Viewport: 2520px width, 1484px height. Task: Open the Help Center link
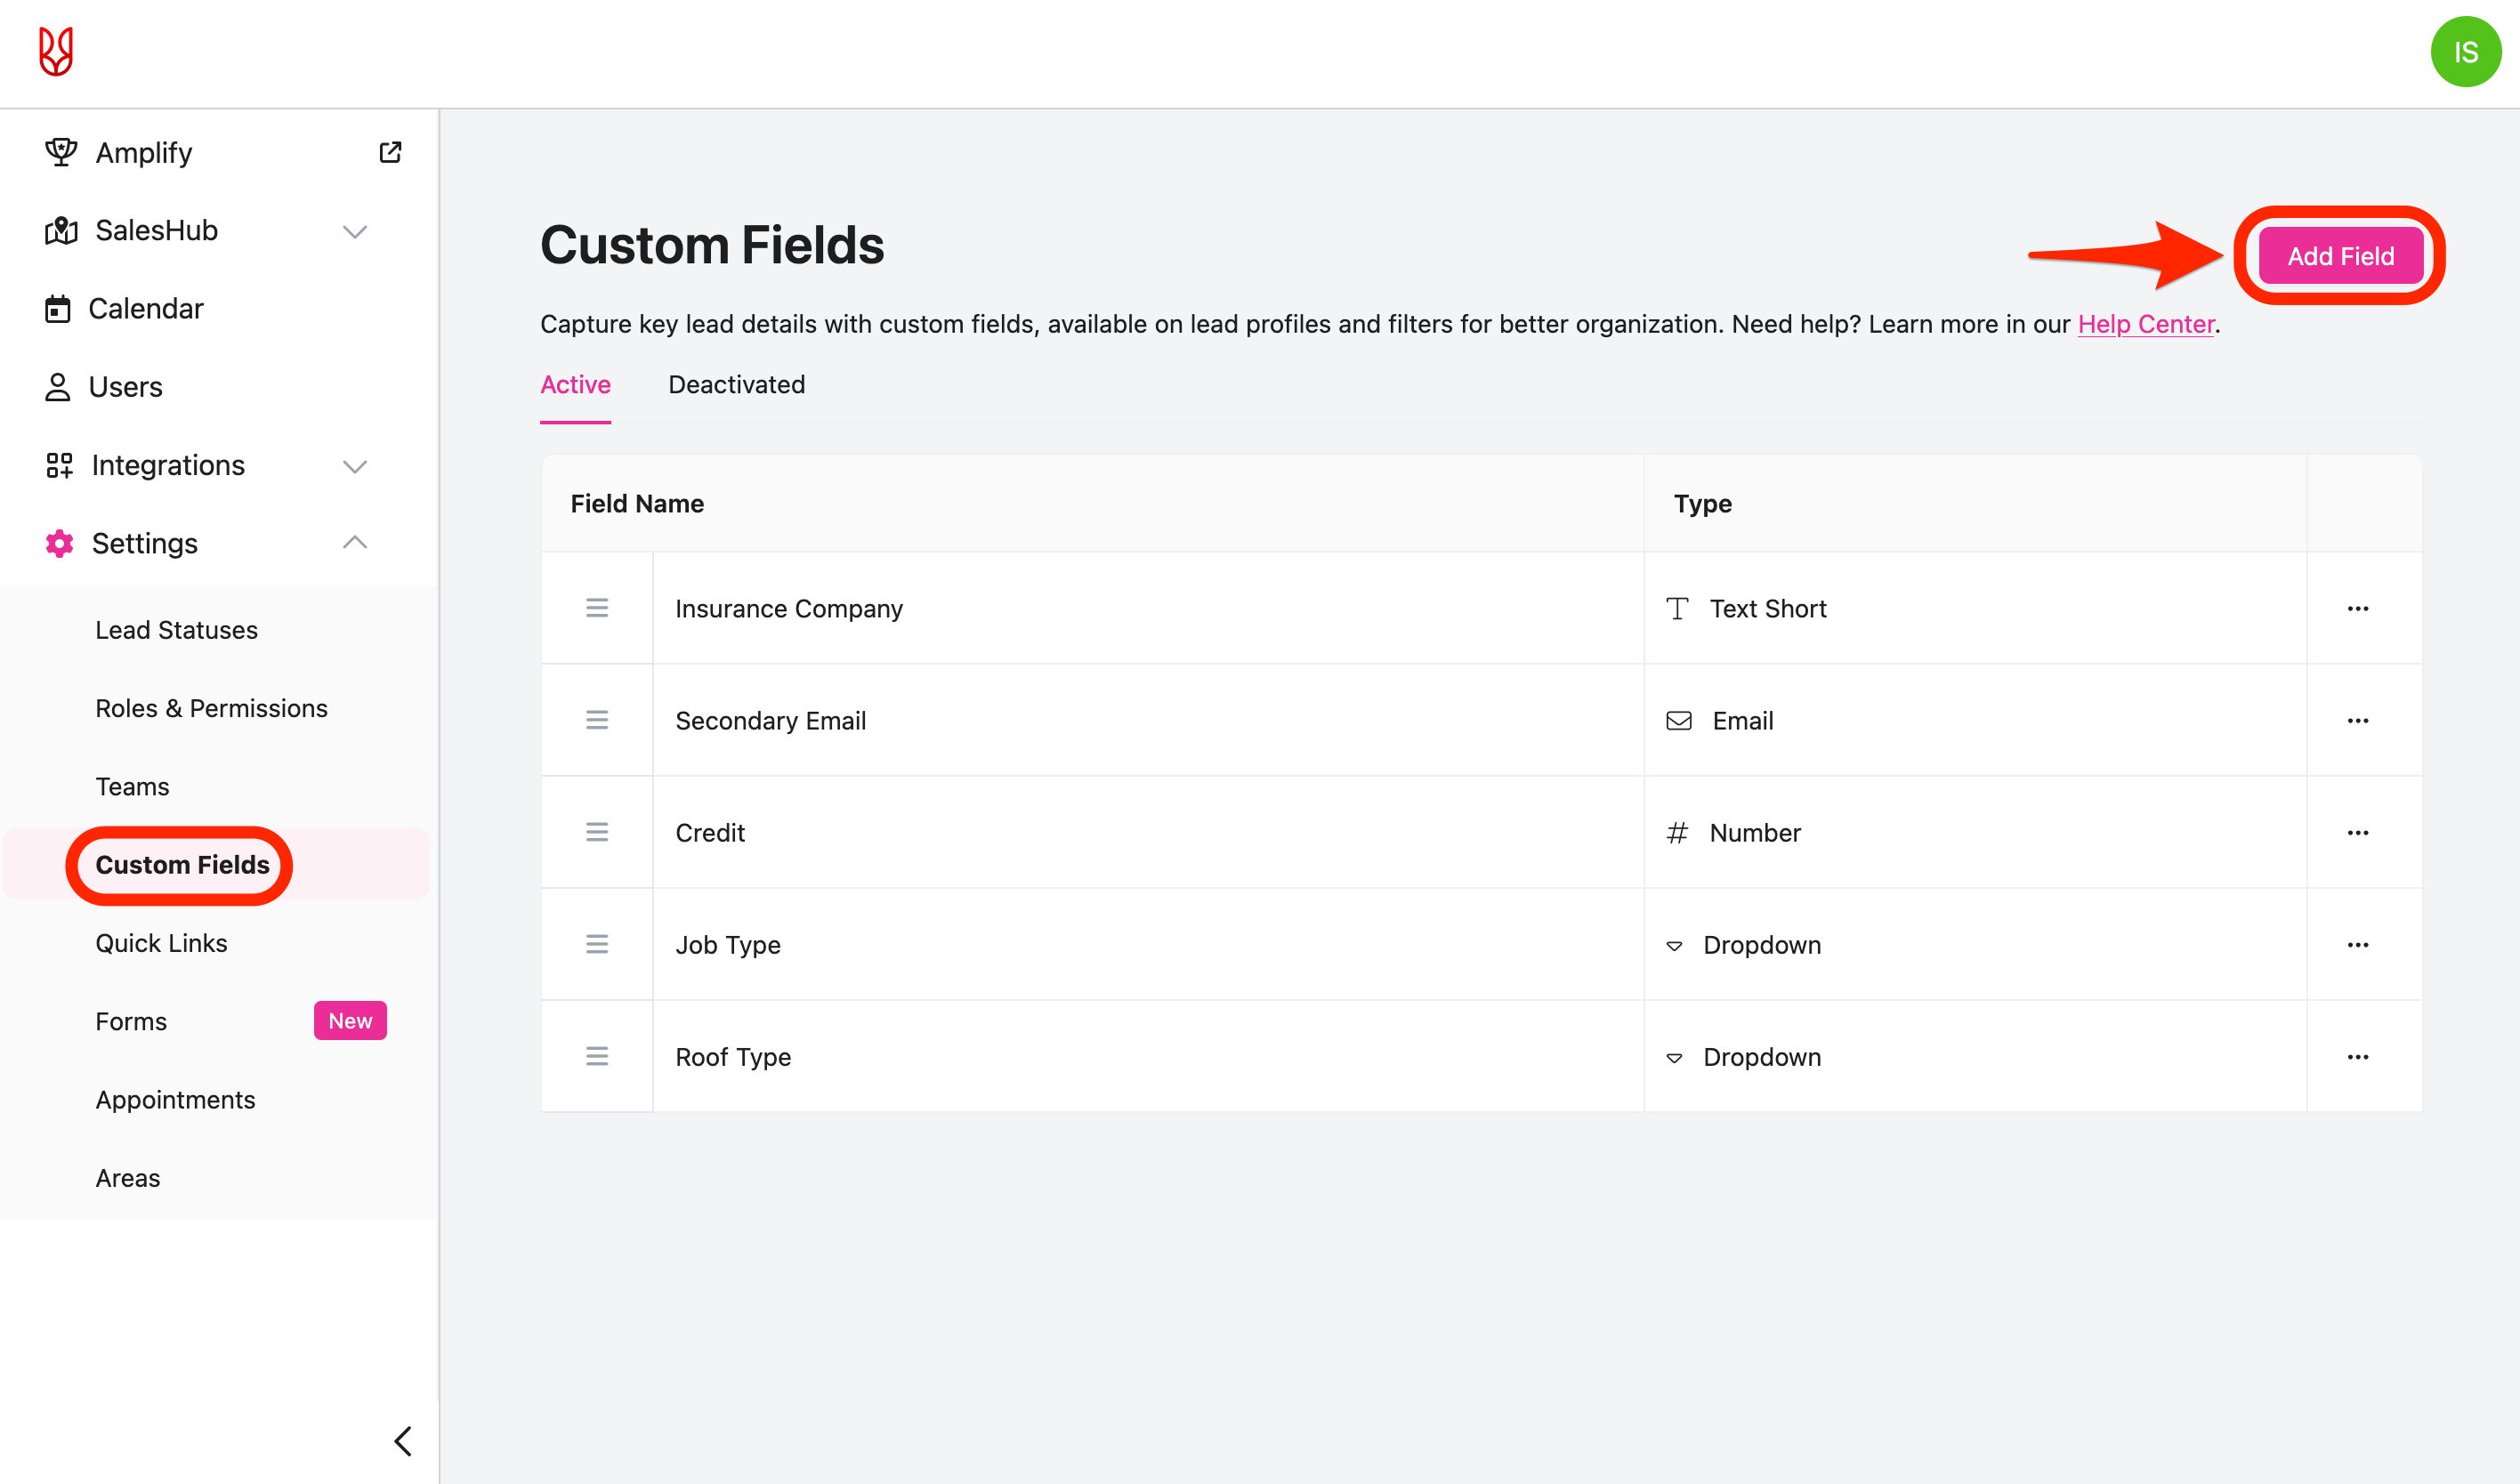coord(2145,324)
